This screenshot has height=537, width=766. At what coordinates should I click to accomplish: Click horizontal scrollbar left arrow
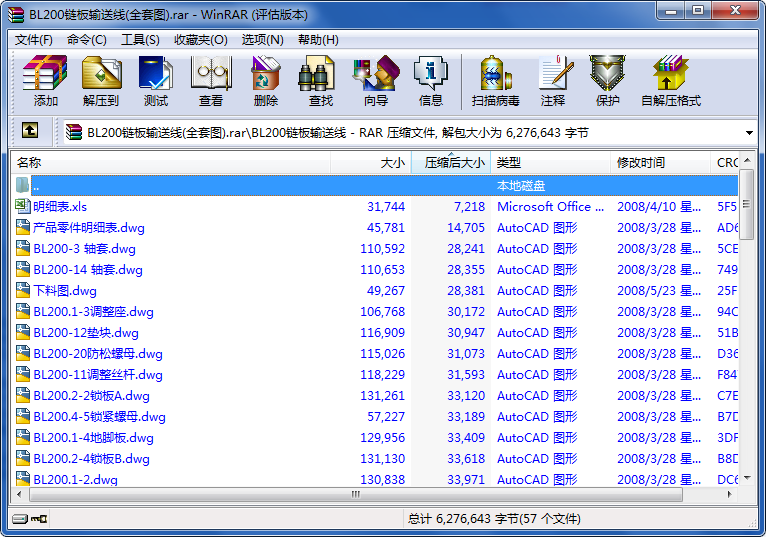(x=19, y=494)
